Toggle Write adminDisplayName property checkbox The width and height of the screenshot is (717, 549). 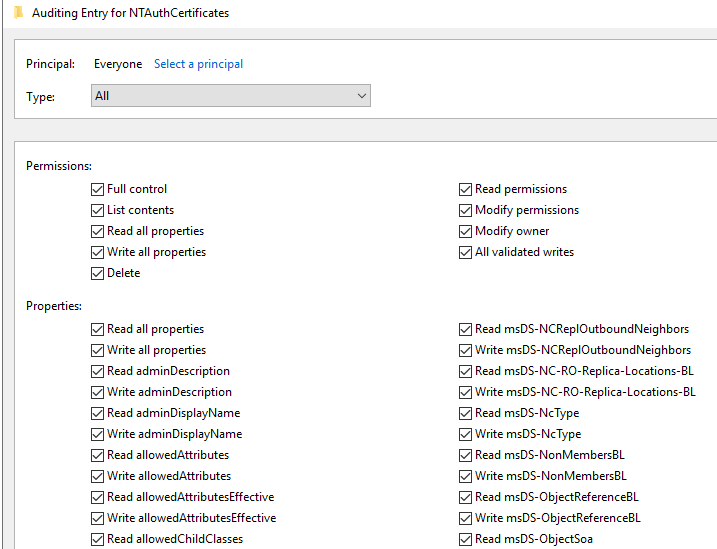pyautogui.click(x=97, y=434)
